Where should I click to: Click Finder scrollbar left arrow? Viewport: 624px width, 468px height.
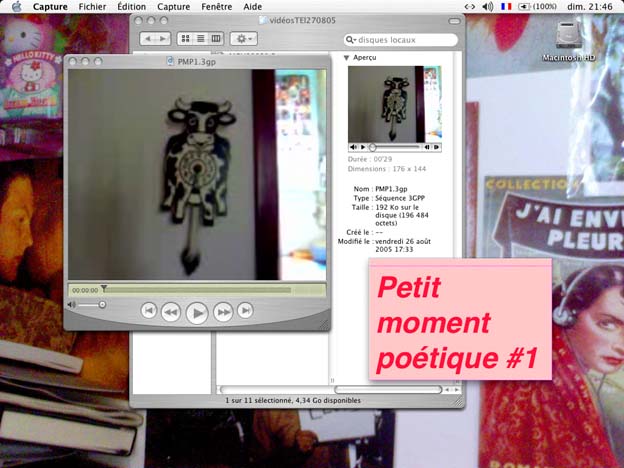pos(447,390)
